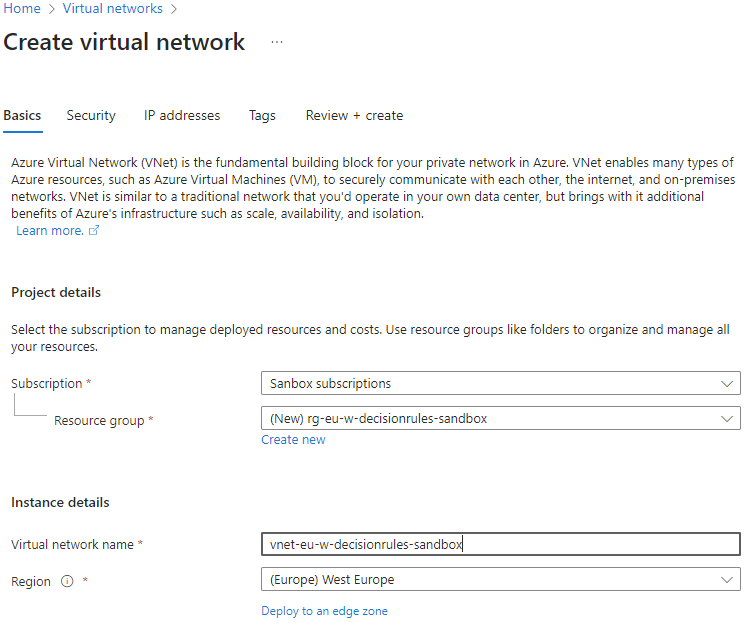Click the Home breadcrumb link
This screenshot has height=623, width=754.
(22, 9)
